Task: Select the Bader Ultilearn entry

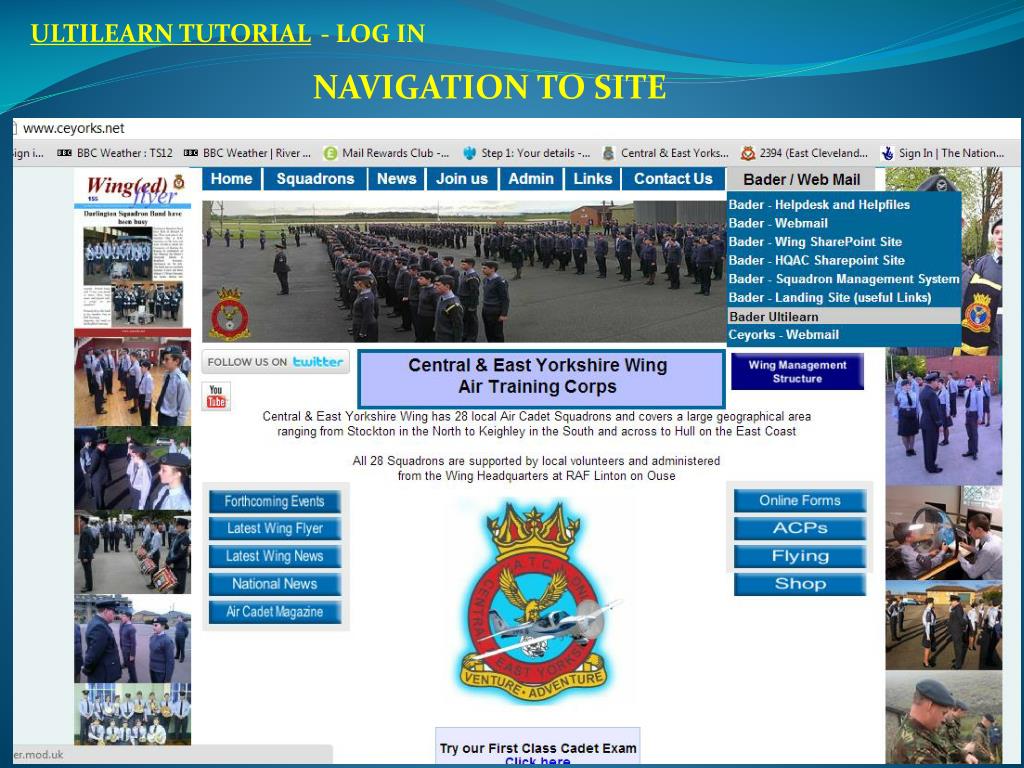Action: tap(844, 316)
